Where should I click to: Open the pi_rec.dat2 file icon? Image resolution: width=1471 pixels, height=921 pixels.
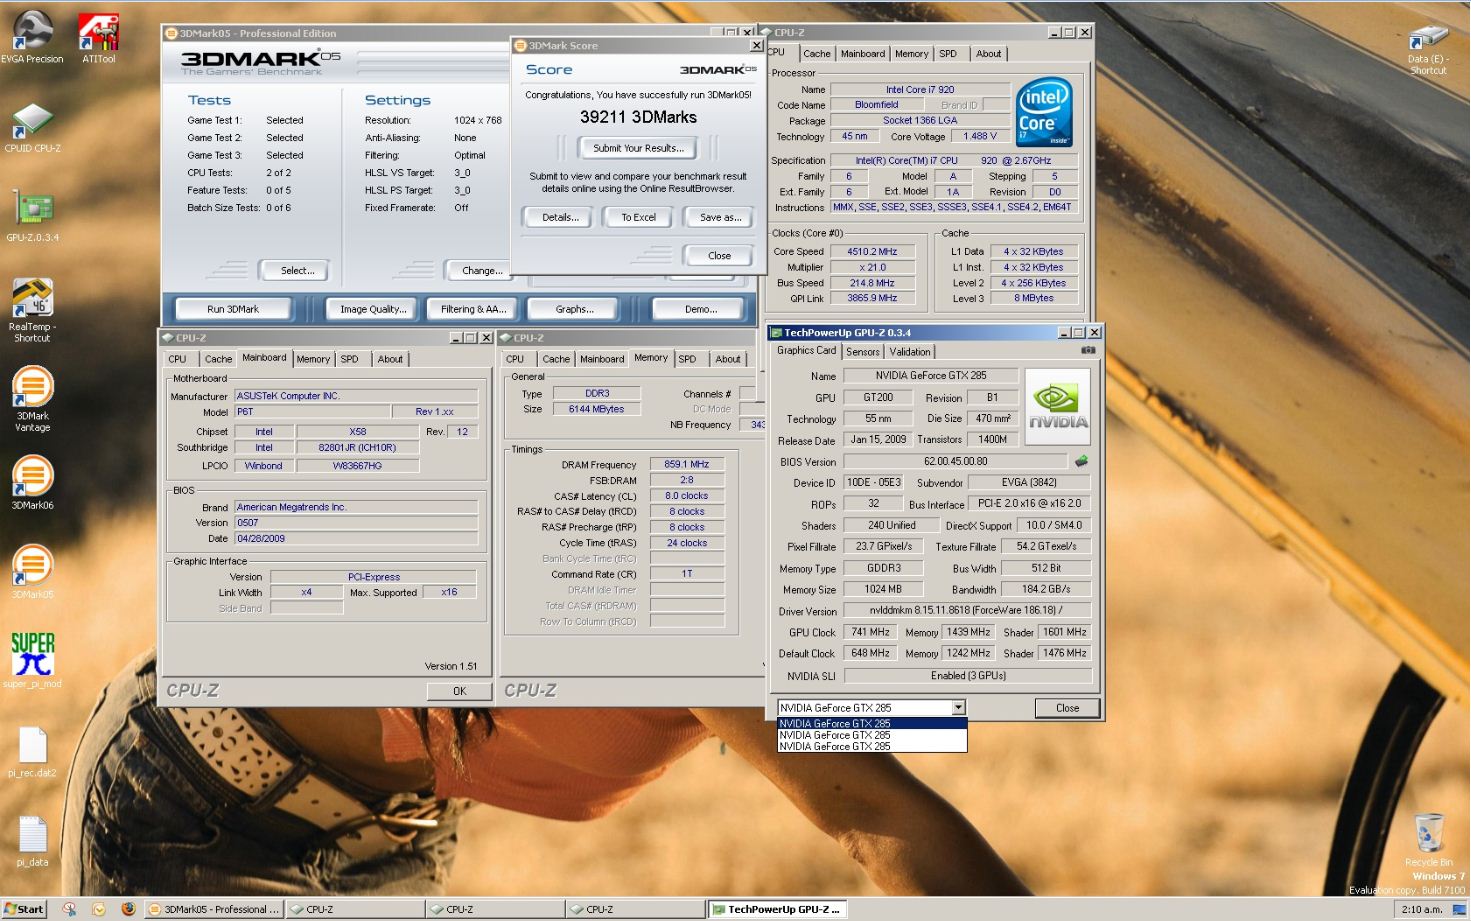32,751
